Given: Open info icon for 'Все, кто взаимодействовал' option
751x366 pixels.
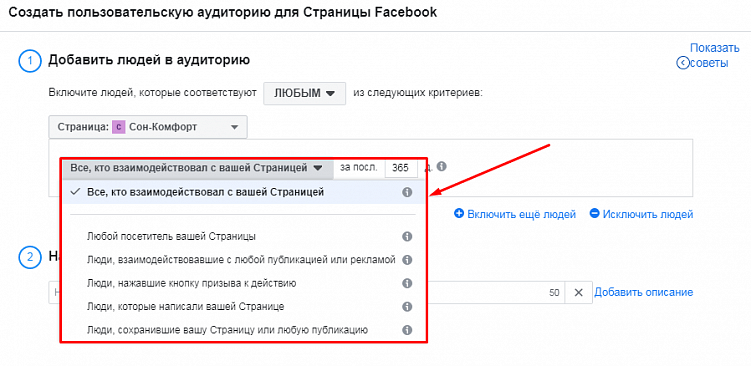Looking at the screenshot, I should (x=407, y=192).
